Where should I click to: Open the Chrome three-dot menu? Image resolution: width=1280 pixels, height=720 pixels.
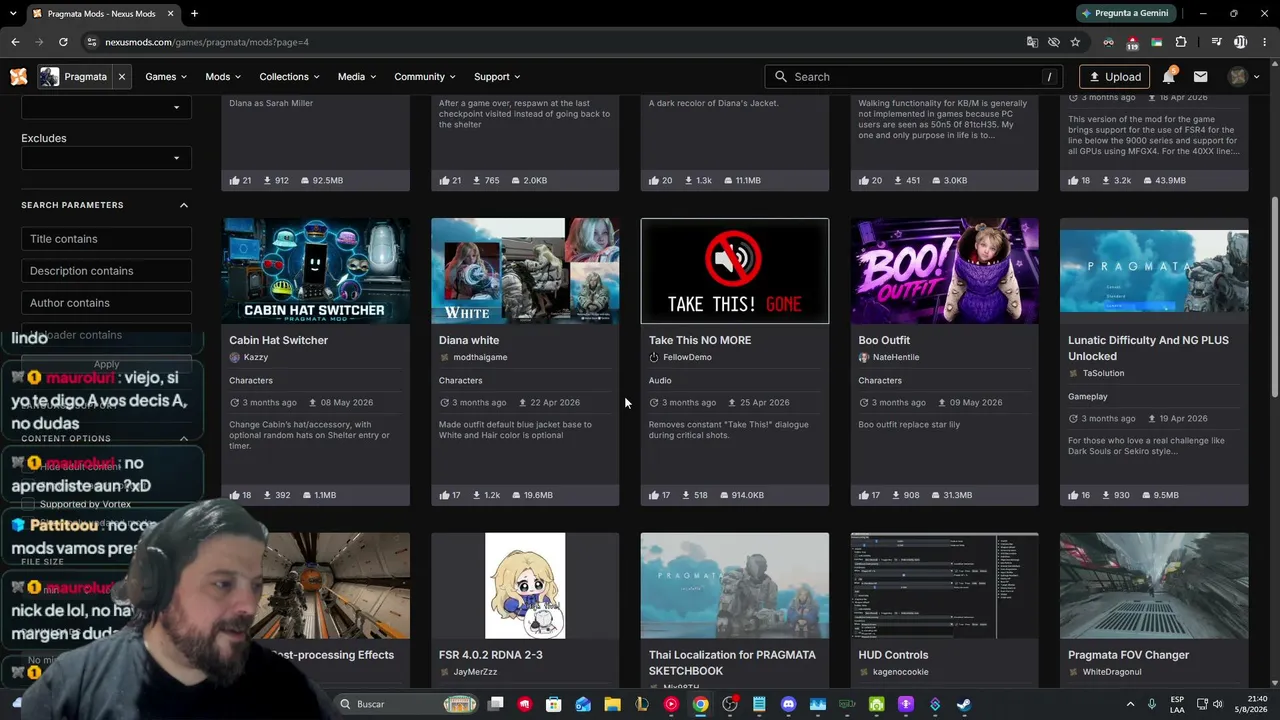(1264, 42)
